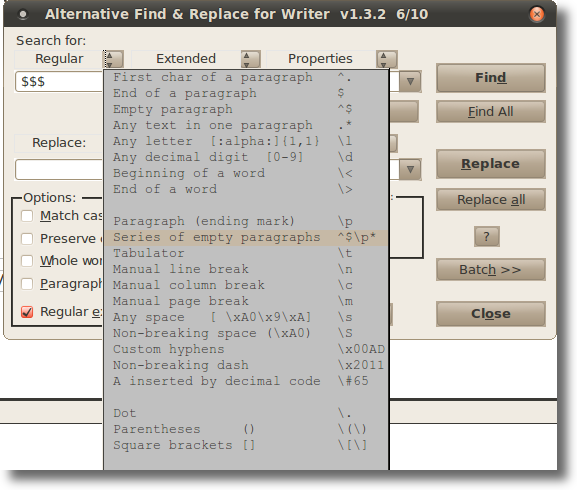This screenshot has width=577, height=490.
Task: Expand the Batch >> section
Action: 491,270
